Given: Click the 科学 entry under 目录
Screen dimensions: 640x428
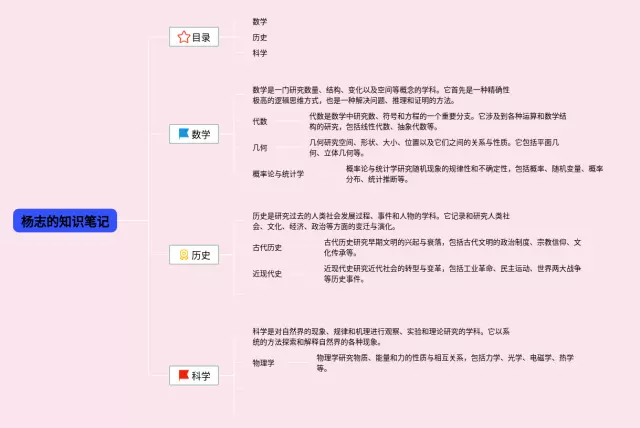Looking at the screenshot, I should click(x=260, y=53).
